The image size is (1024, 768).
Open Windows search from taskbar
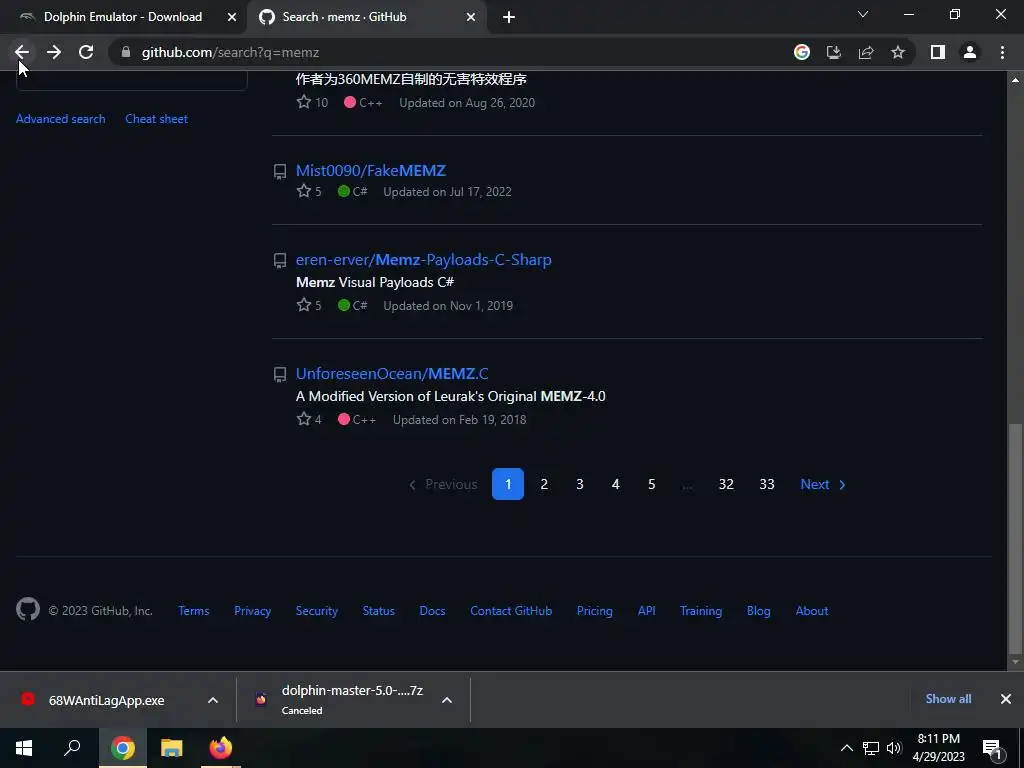[x=72, y=748]
